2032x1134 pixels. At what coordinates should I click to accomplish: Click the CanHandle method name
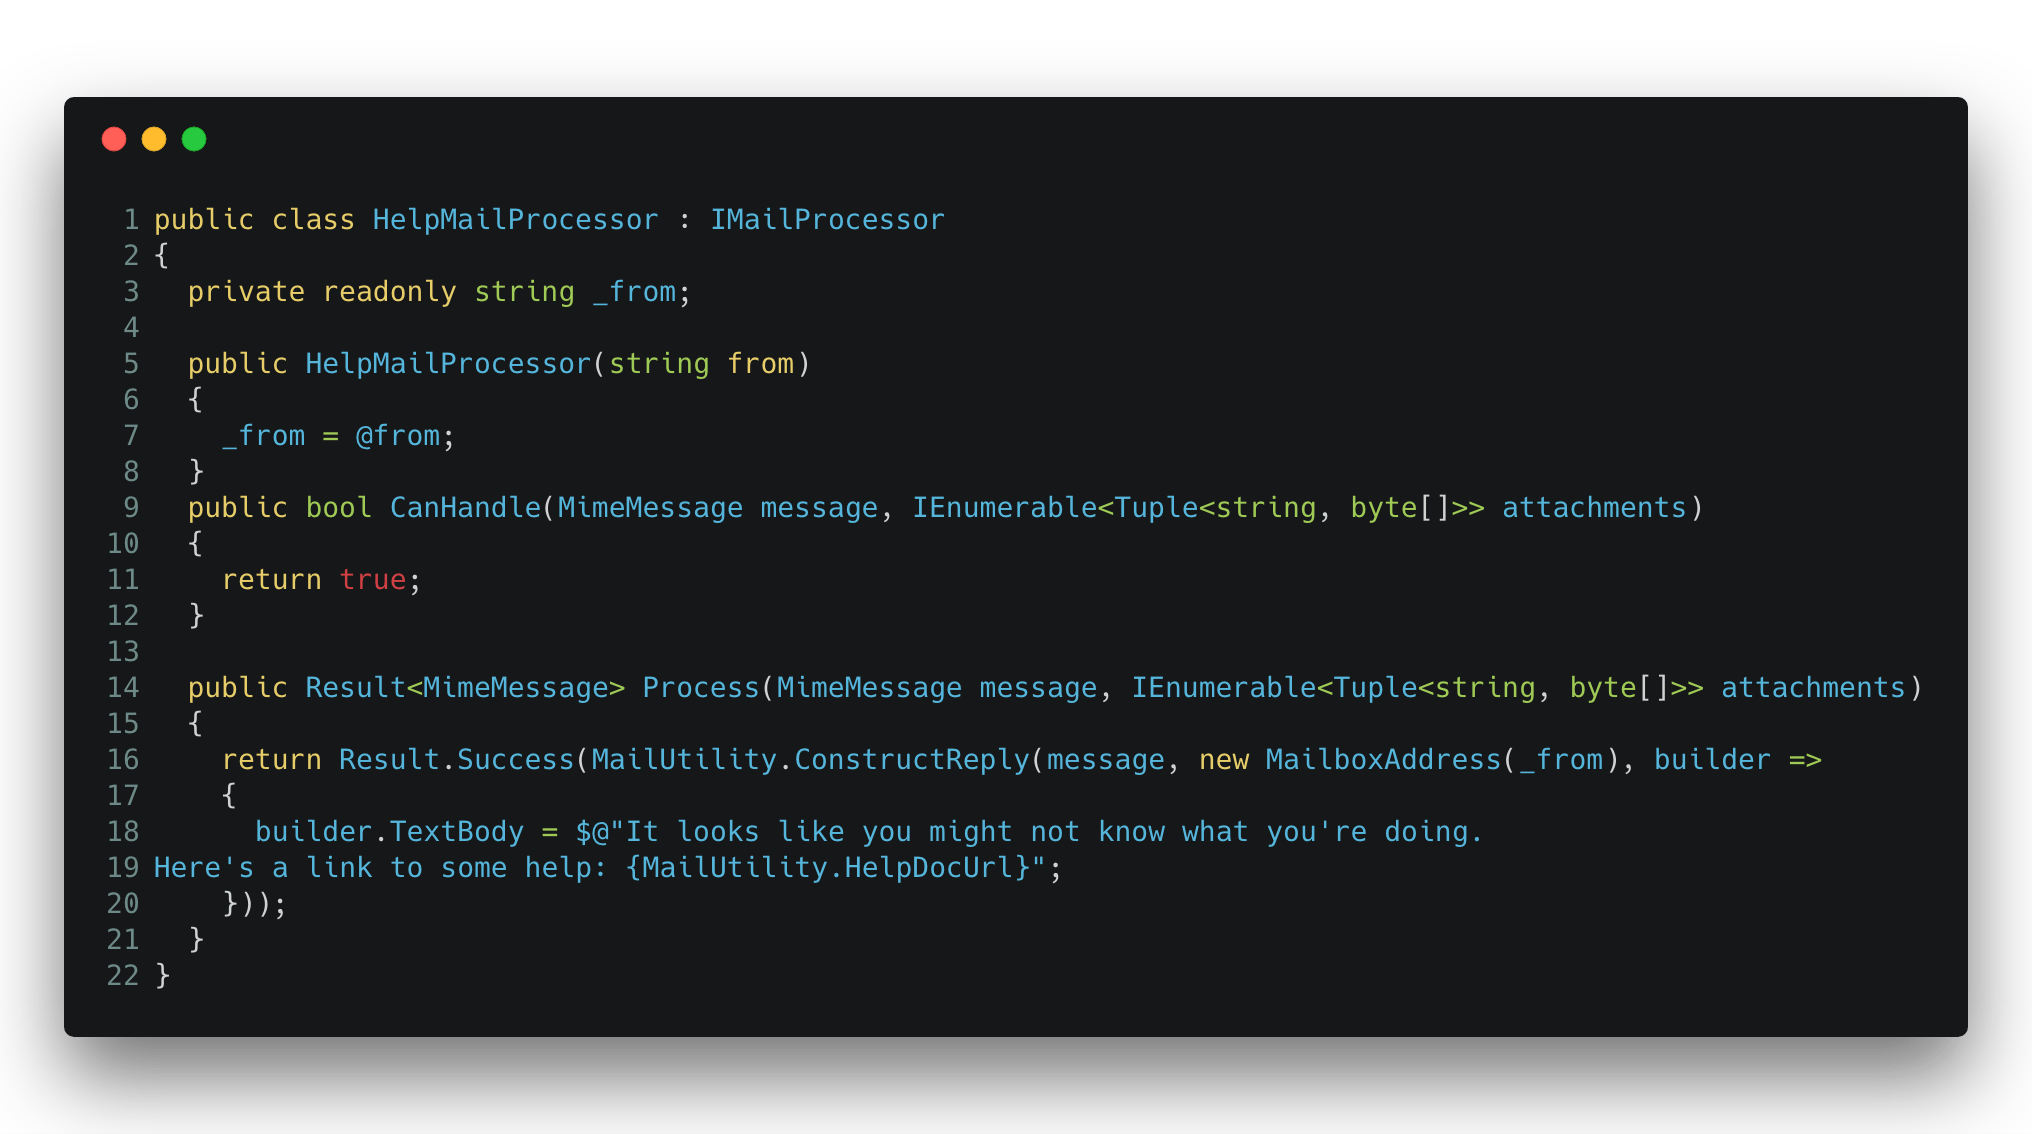pos(465,508)
